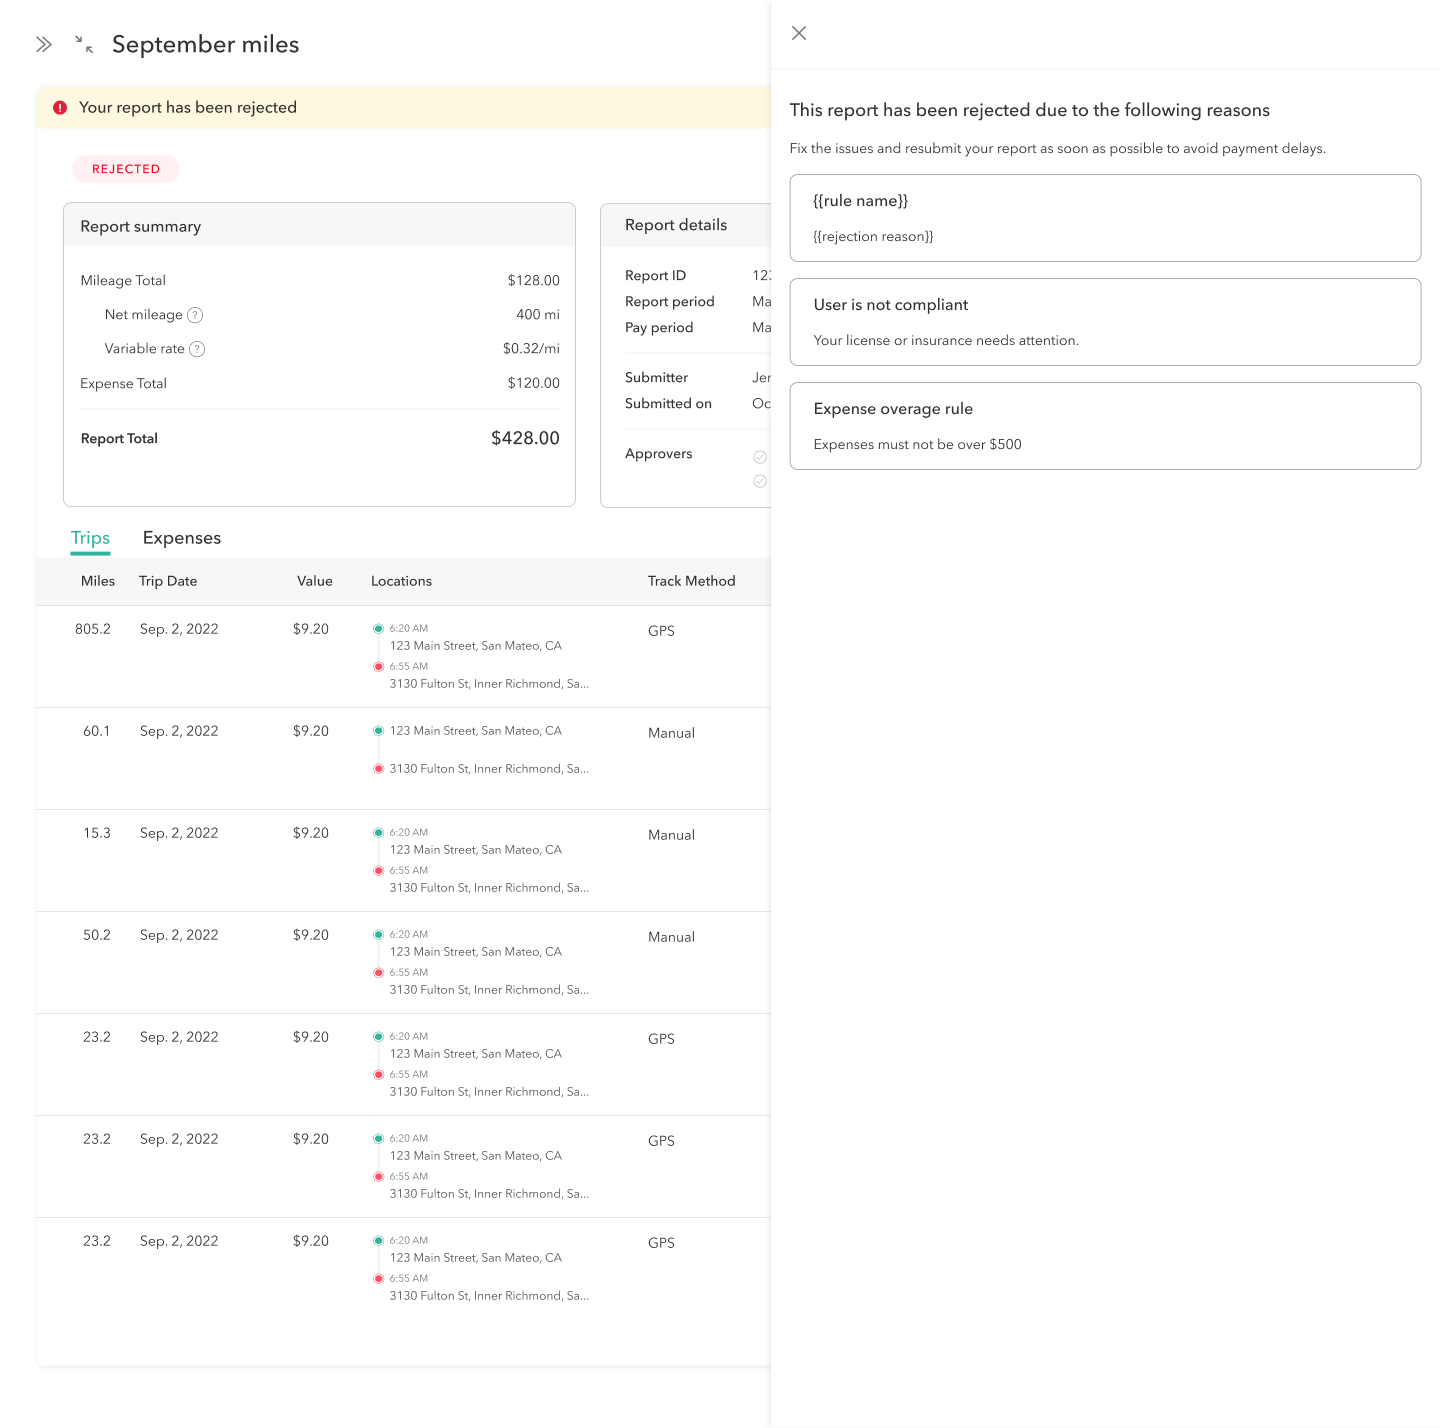The width and height of the screenshot is (1440, 1428).
Task: Click the Net mileage help icon
Action: [196, 315]
